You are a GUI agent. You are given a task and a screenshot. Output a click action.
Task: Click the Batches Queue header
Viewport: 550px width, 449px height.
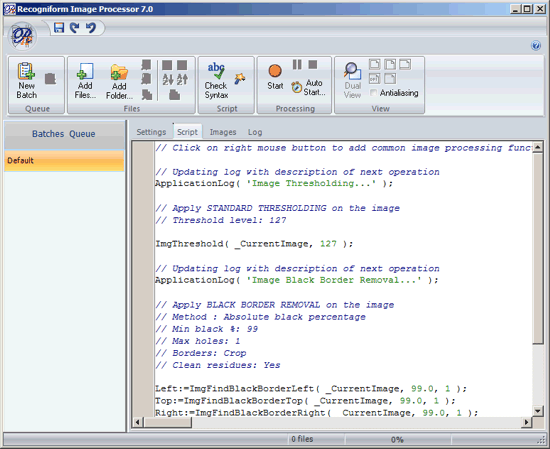64,134
